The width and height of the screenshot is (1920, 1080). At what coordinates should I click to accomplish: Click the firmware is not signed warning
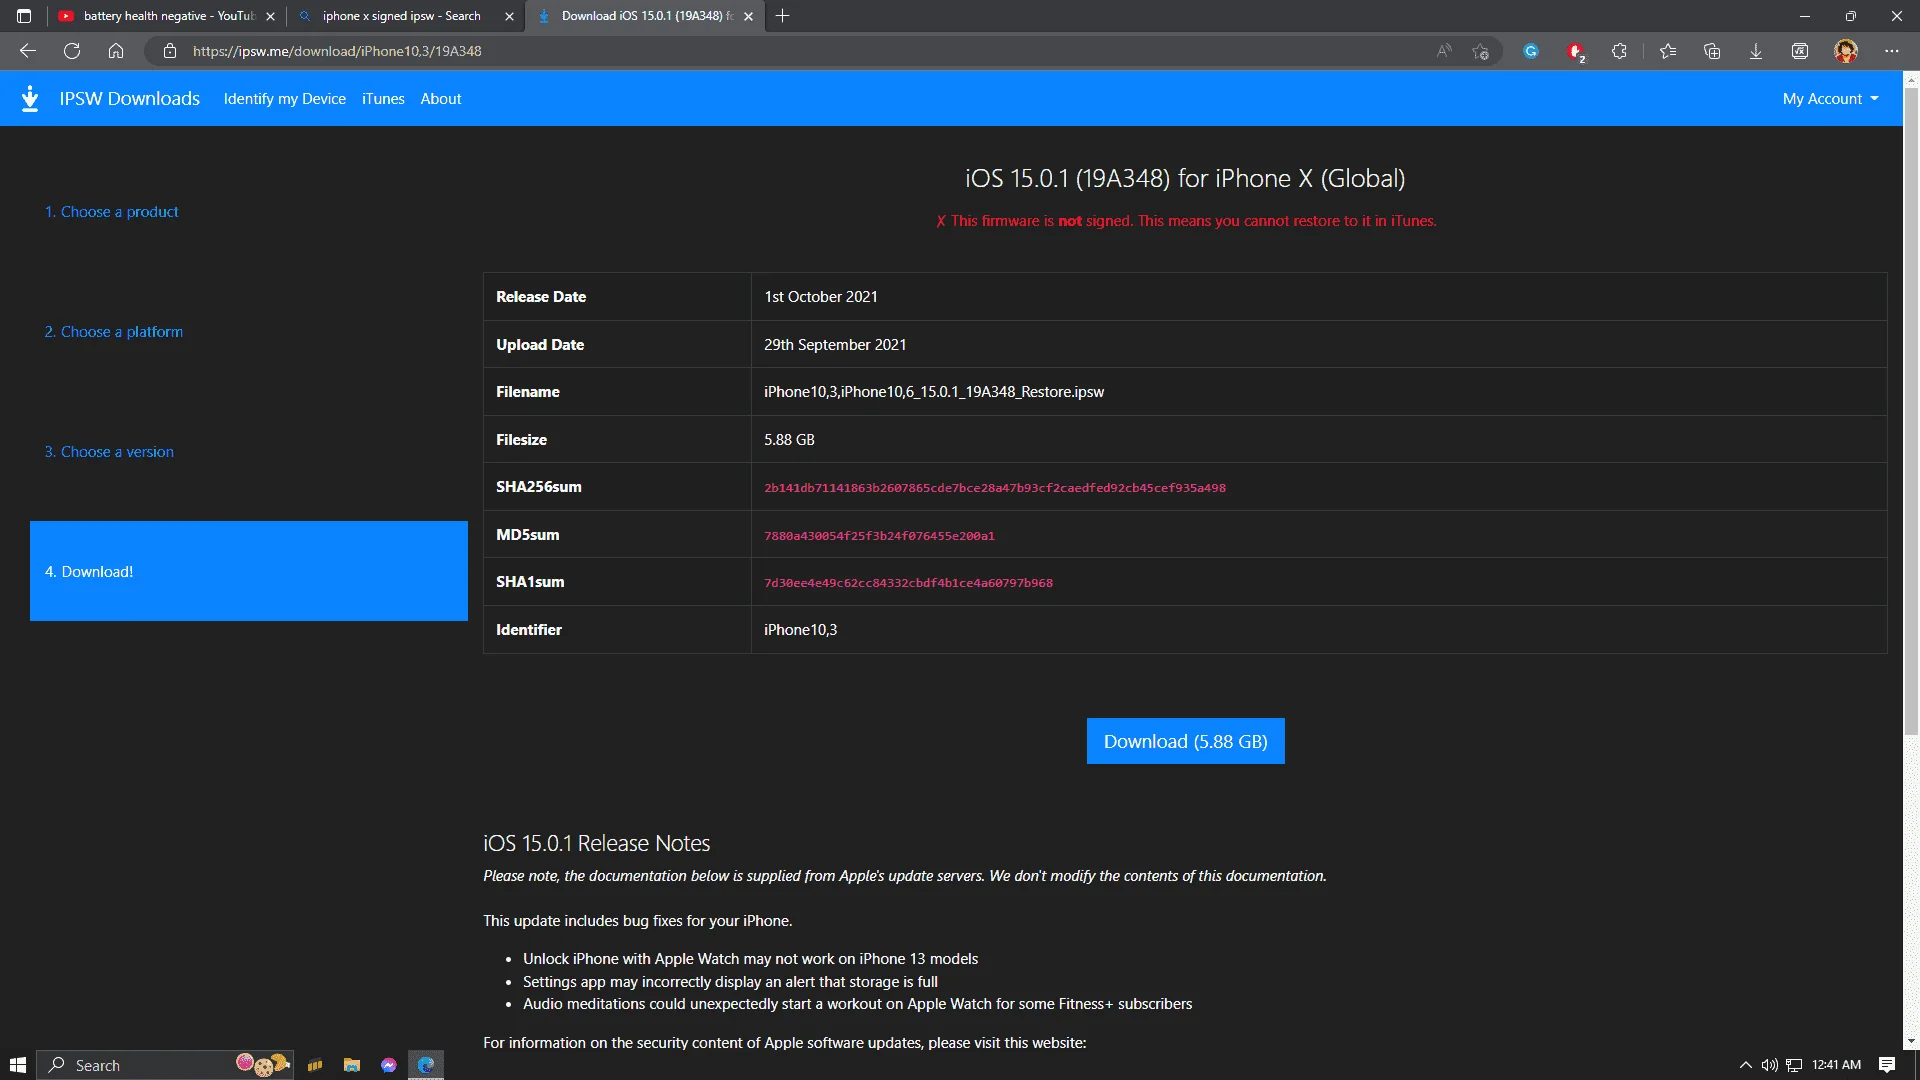click(x=1186, y=221)
